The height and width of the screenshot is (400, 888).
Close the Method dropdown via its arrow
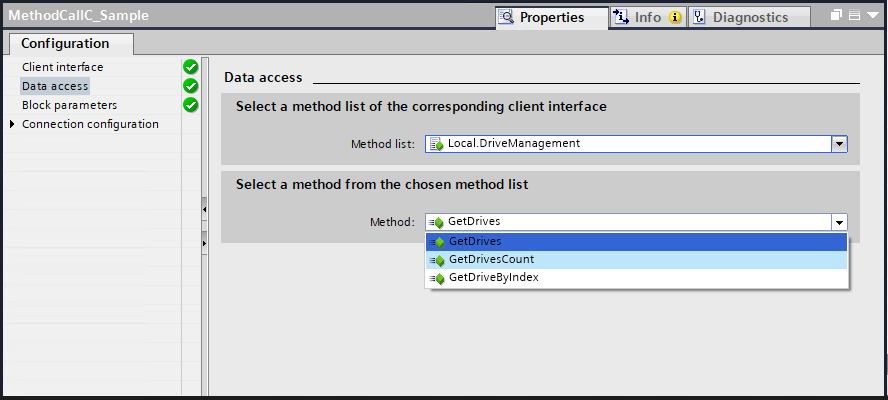[x=840, y=222]
